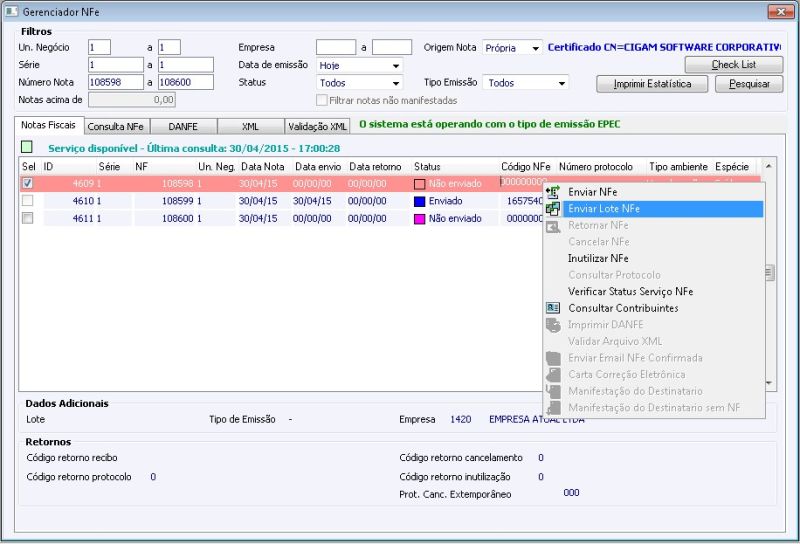Open the Status filter dropdown
The width and height of the screenshot is (800, 544).
pyautogui.click(x=395, y=83)
